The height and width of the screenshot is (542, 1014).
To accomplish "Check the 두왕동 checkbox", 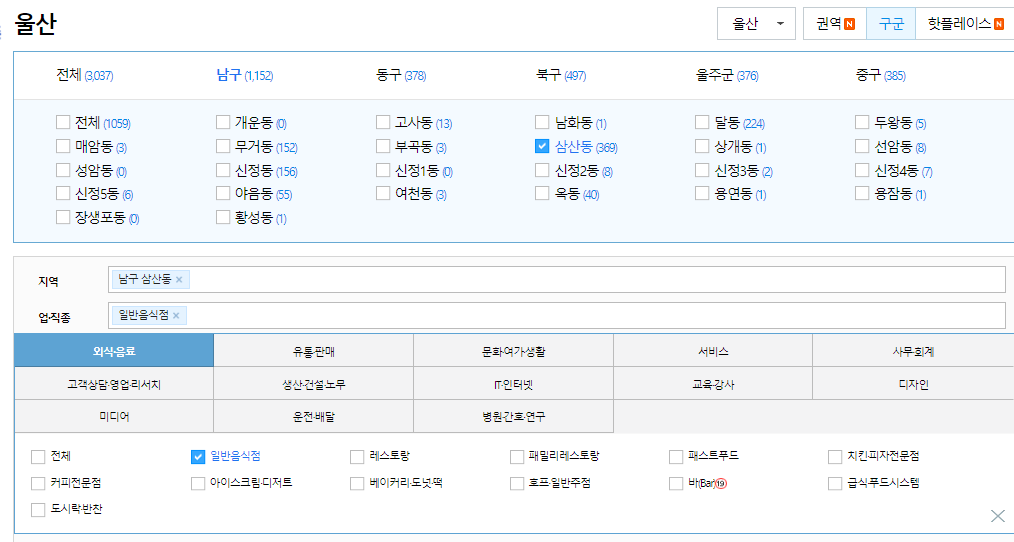I will [861, 122].
